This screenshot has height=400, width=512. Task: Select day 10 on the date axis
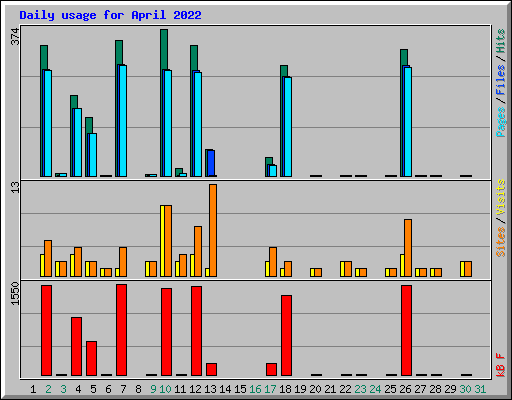(165, 389)
